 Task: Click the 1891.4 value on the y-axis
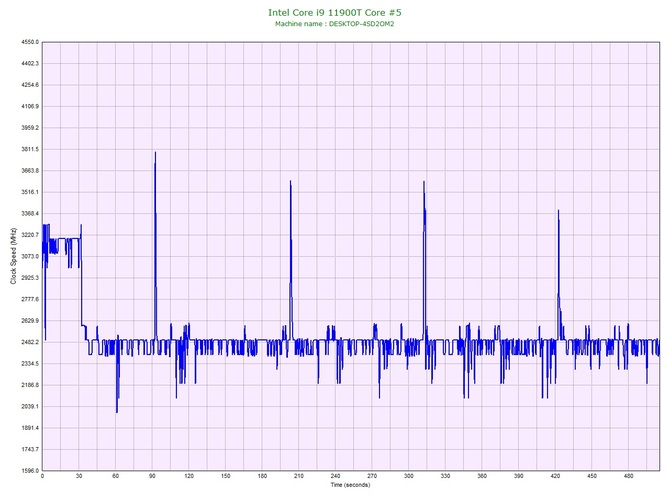coord(30,428)
